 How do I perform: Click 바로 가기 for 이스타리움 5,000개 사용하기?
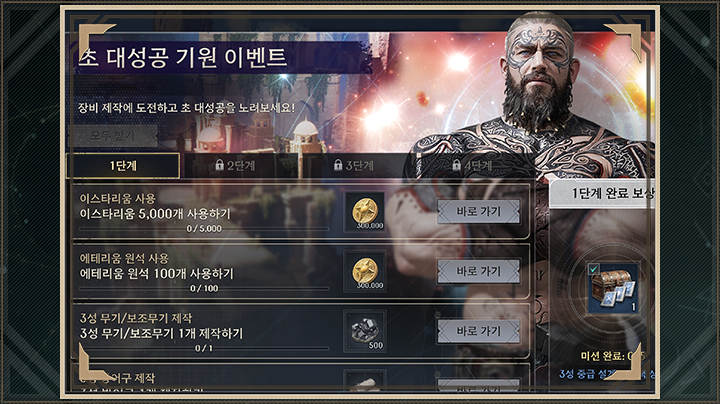pos(478,212)
